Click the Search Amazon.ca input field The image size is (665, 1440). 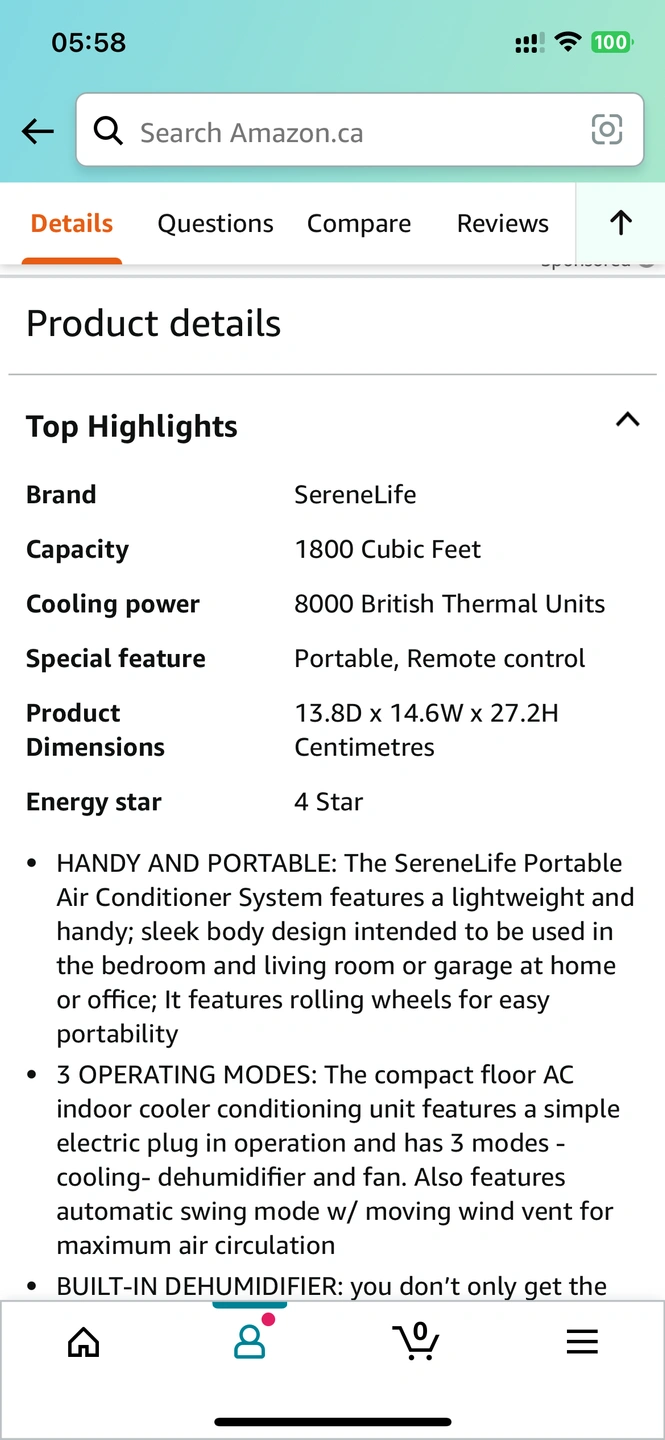click(360, 131)
